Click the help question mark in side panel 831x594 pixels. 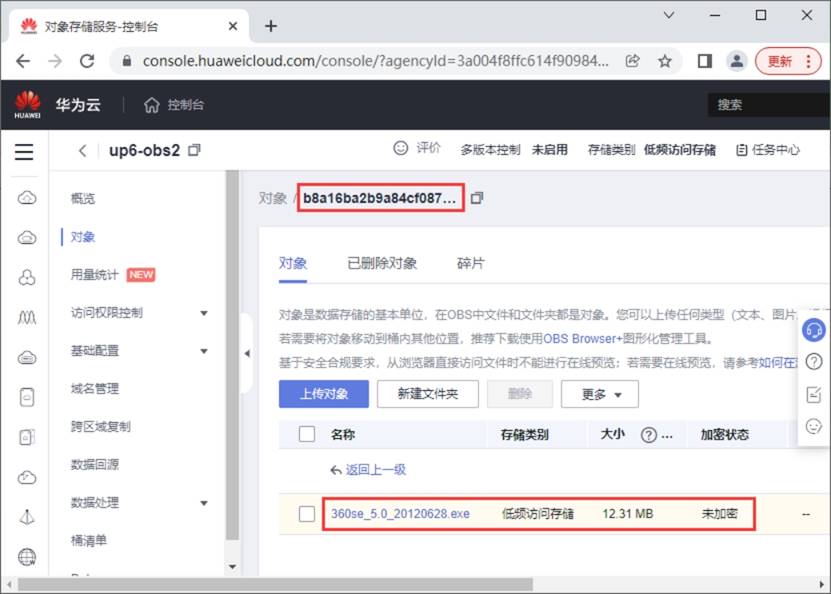click(814, 362)
